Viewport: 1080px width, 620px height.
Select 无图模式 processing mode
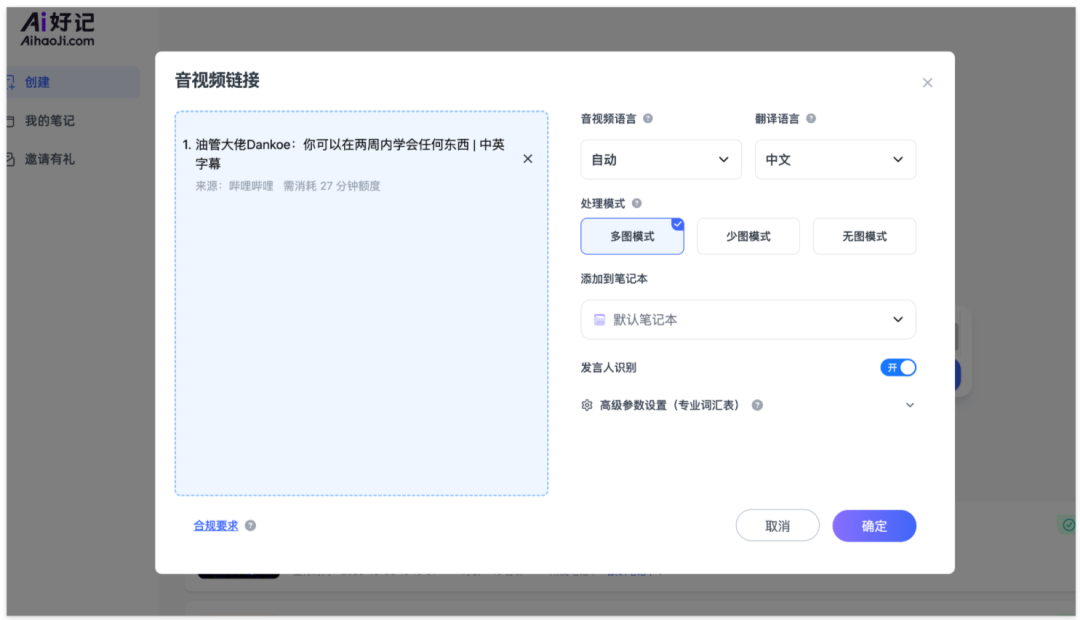point(864,237)
